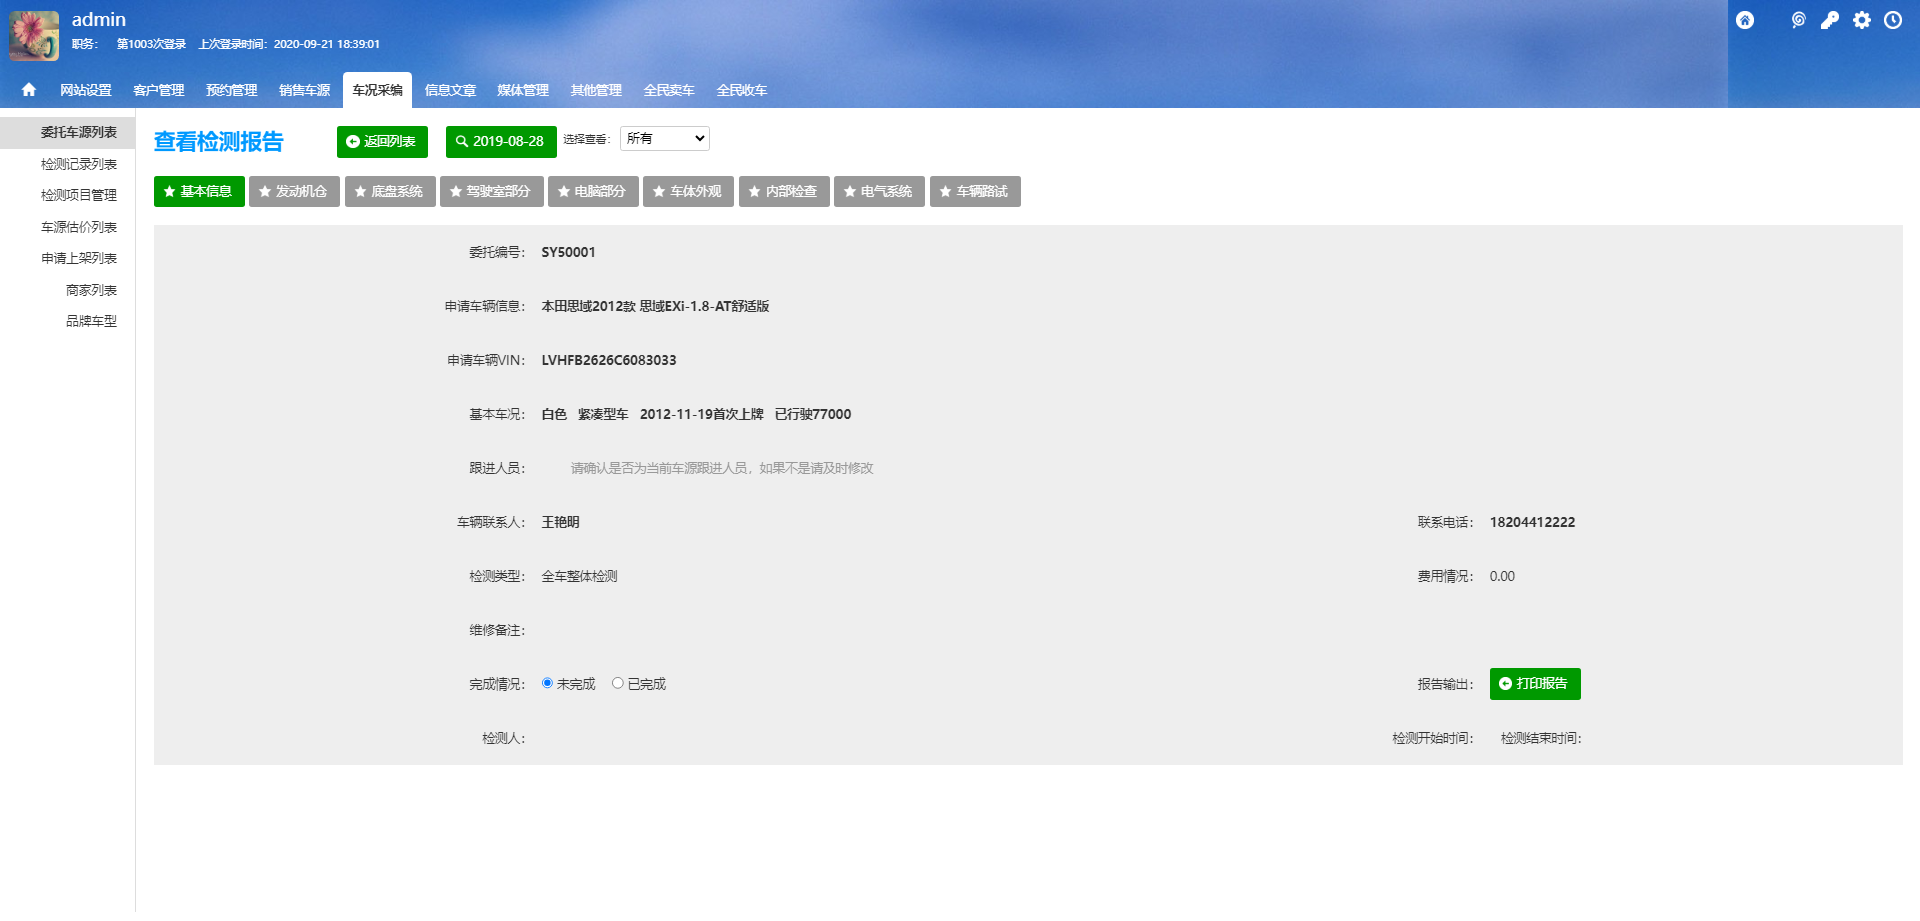This screenshot has width=1920, height=921.
Task: Switch to the 底盘系统 tab
Action: pyautogui.click(x=389, y=192)
